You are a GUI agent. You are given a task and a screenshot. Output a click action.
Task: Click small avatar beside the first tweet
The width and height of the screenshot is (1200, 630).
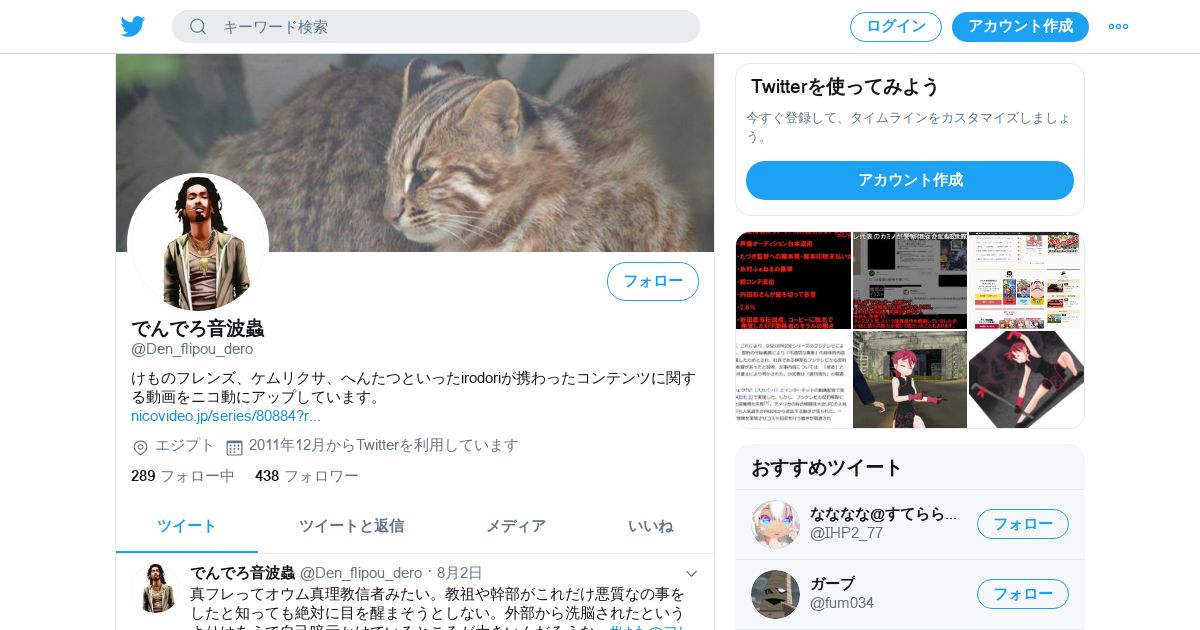(x=156, y=588)
